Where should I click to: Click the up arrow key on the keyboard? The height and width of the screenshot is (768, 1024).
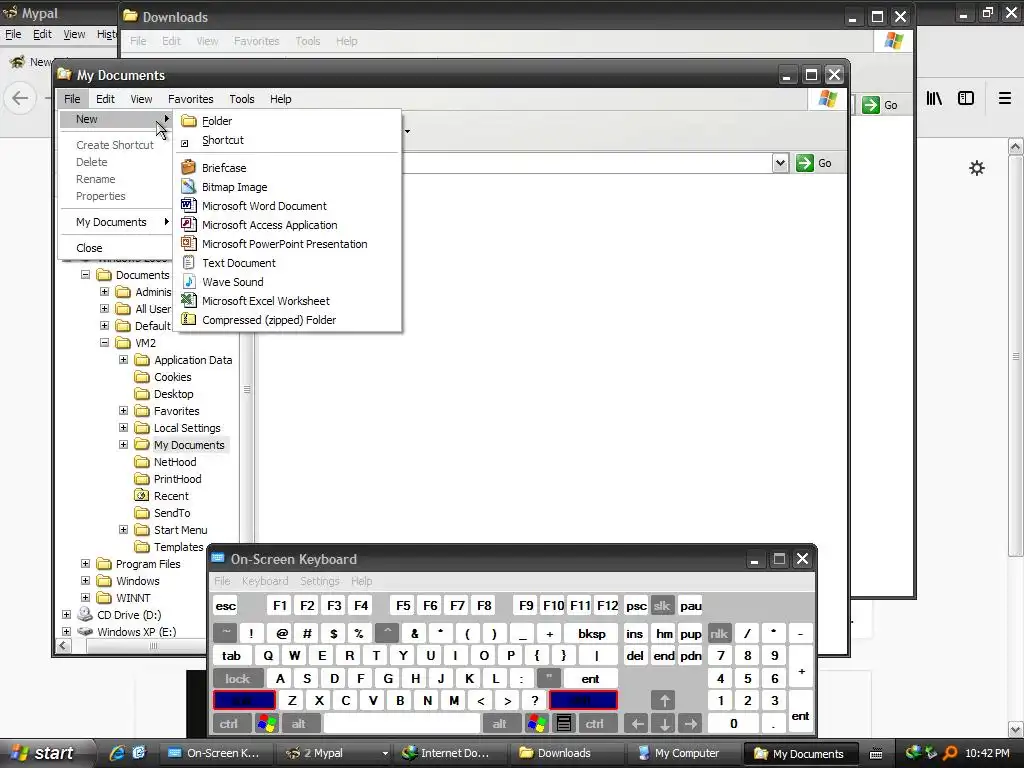(664, 701)
